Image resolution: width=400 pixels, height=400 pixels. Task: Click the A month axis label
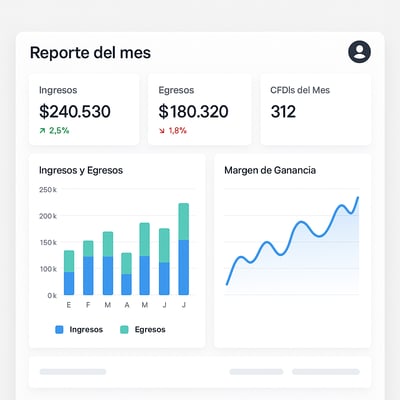pos(127,305)
